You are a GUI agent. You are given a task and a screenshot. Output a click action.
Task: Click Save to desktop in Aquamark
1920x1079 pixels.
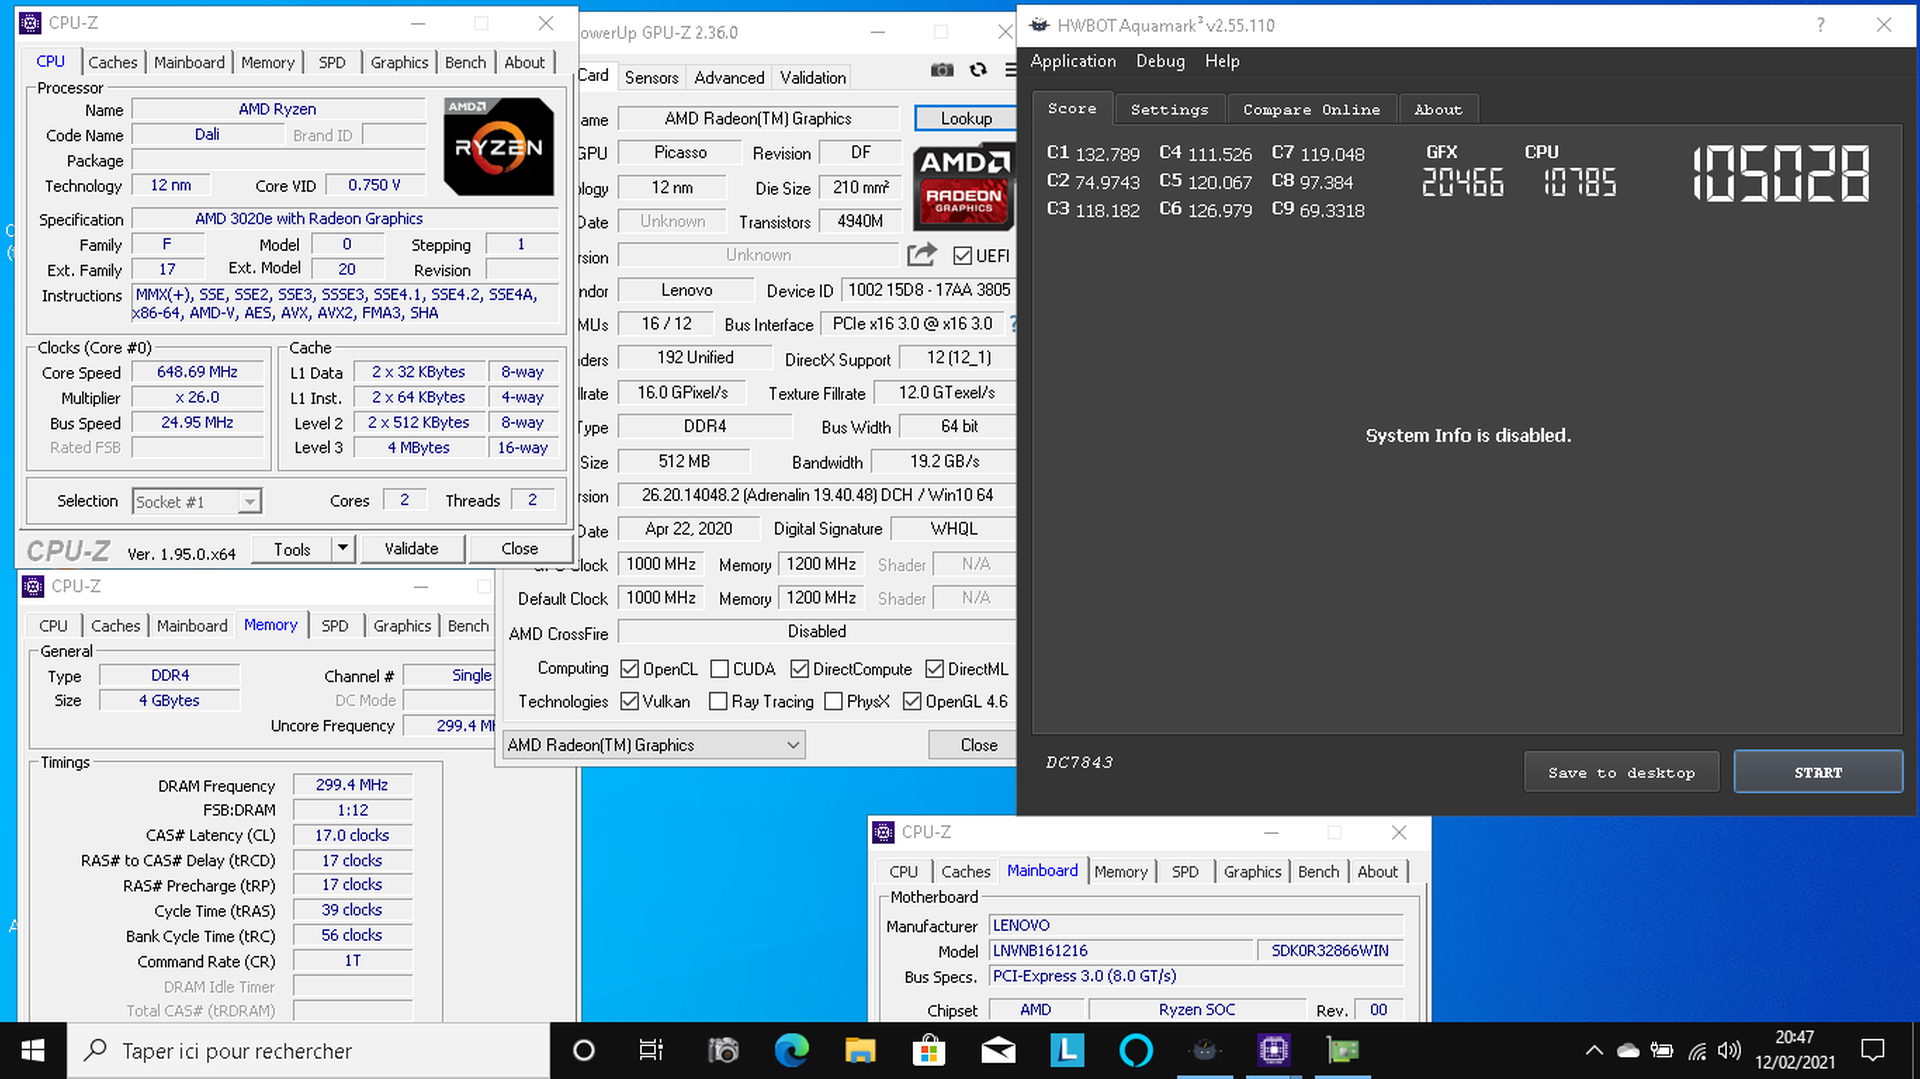click(1621, 772)
